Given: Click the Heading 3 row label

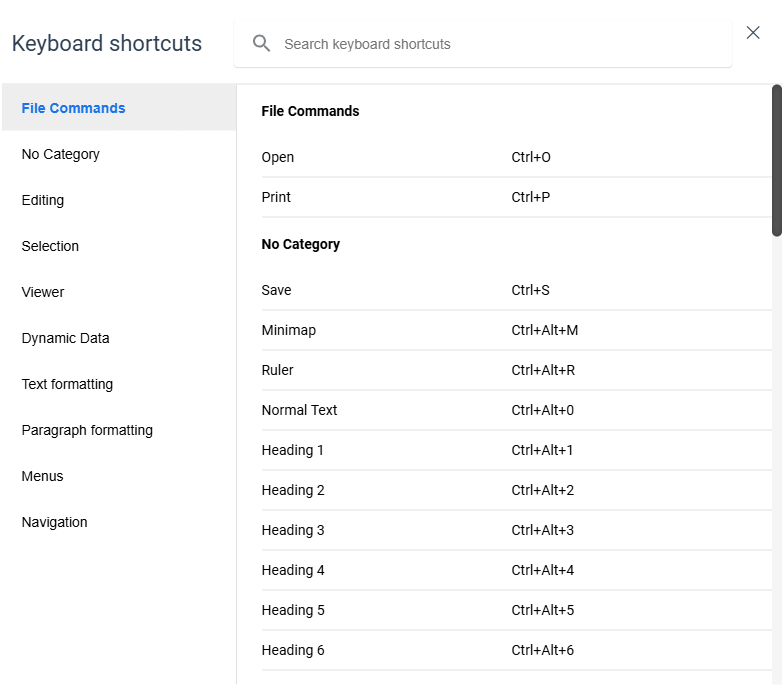Looking at the screenshot, I should (293, 530).
